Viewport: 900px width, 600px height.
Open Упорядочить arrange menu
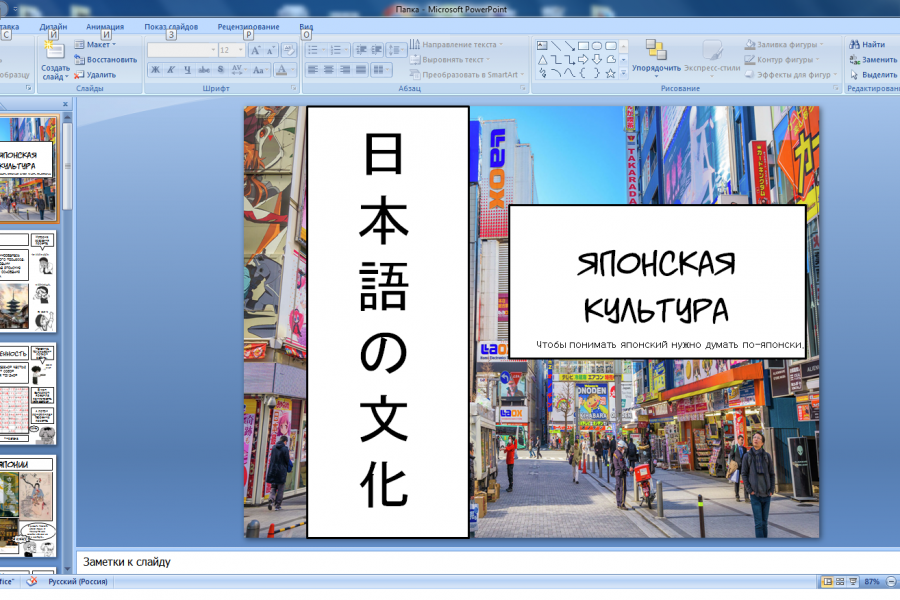(x=656, y=58)
